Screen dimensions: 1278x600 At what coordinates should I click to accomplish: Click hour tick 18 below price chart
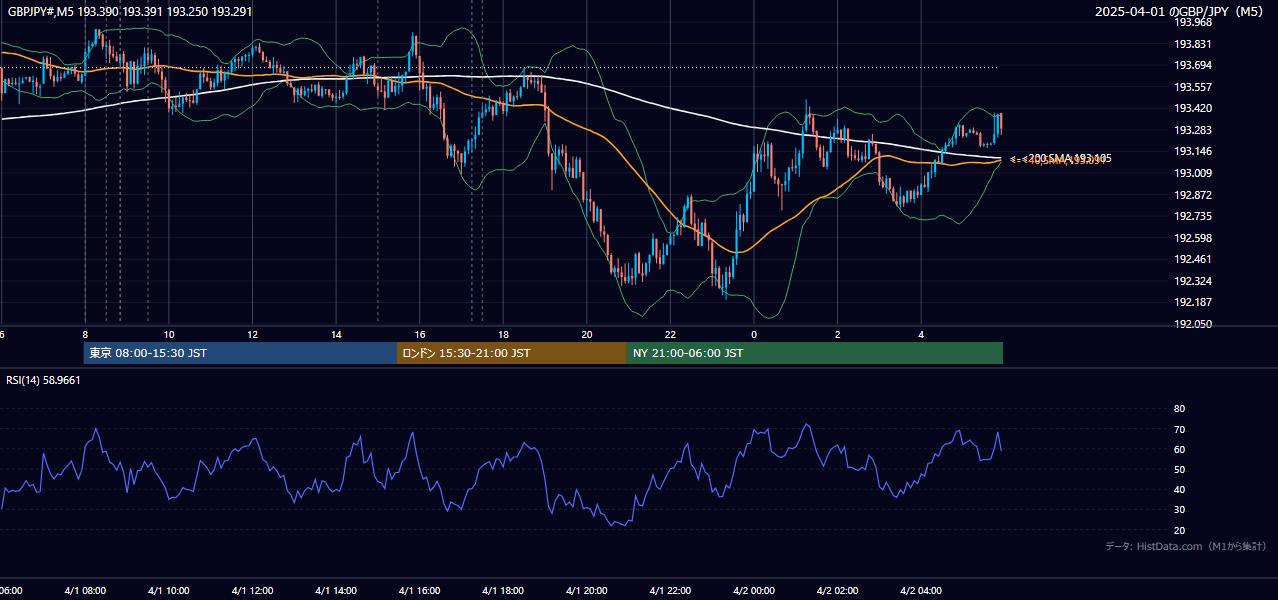coord(503,334)
